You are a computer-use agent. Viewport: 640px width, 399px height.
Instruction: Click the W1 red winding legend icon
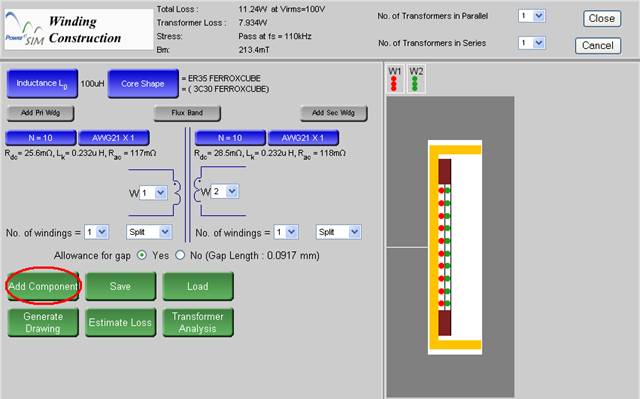tap(395, 79)
